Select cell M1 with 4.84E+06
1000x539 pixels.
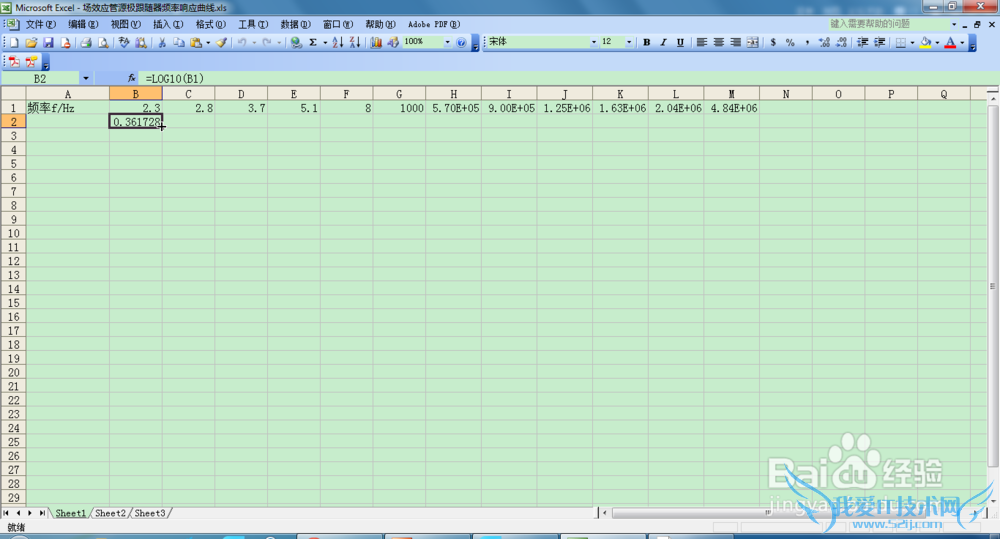pyautogui.click(x=732, y=108)
